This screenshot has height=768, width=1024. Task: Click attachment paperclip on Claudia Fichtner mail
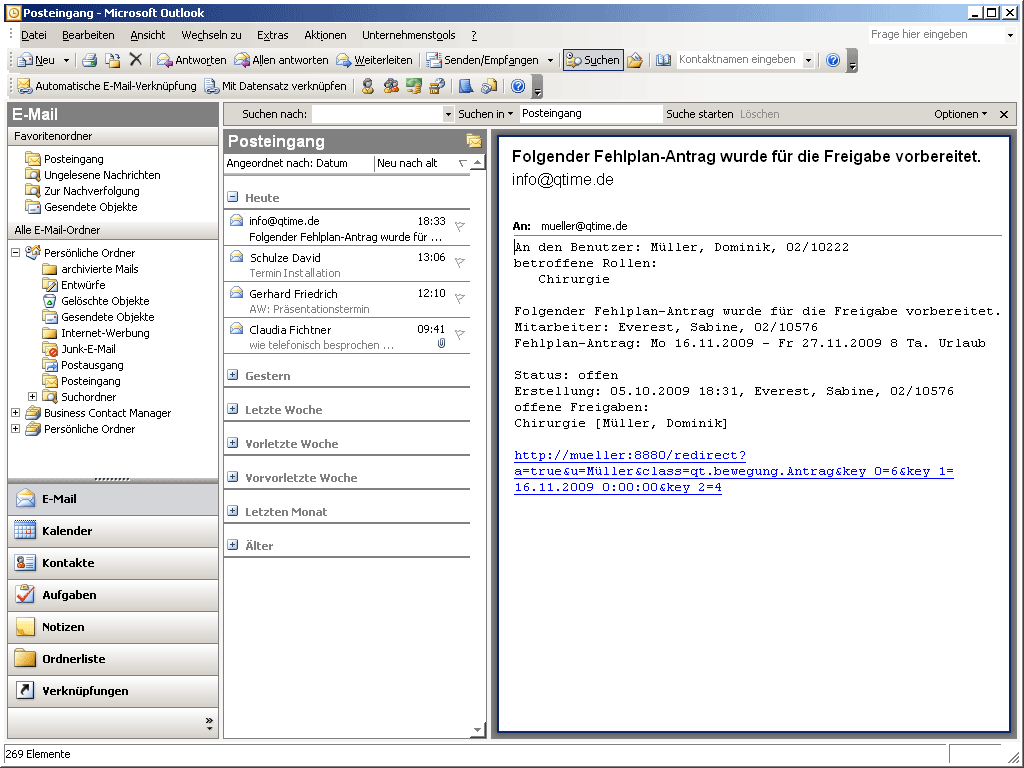pyautogui.click(x=441, y=344)
